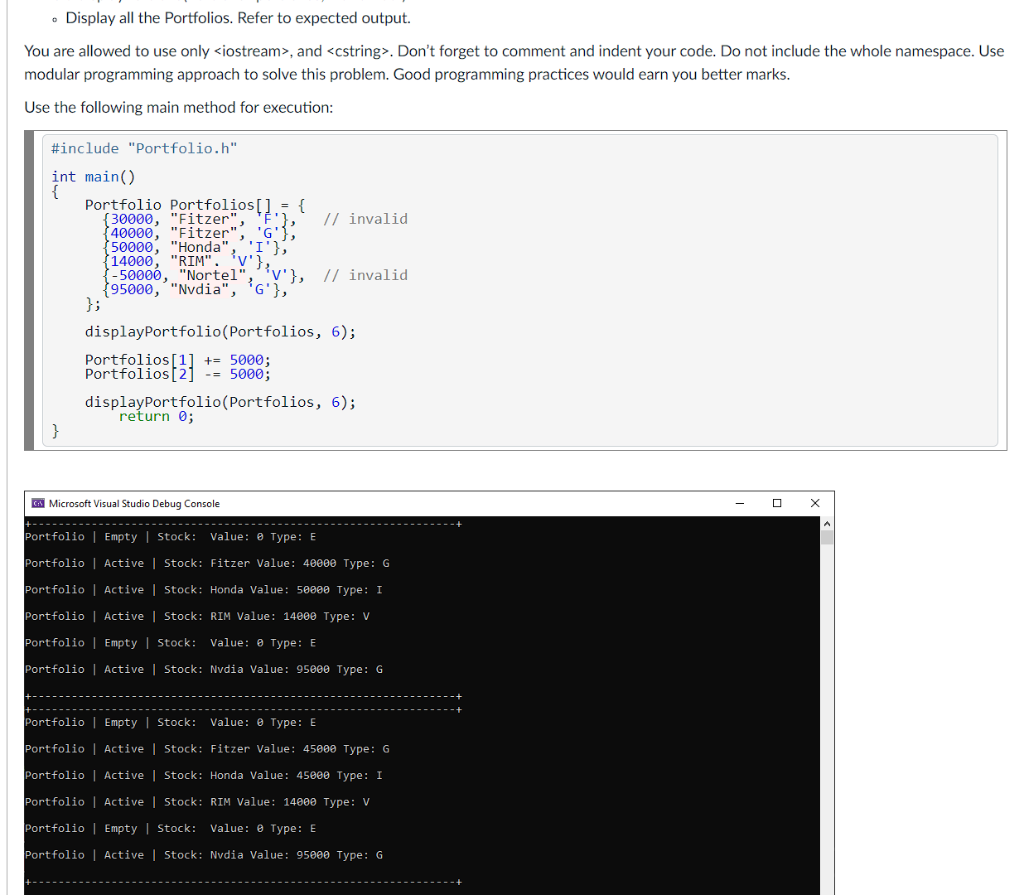
Task: Click the Debug Console close button
Action: coord(814,503)
